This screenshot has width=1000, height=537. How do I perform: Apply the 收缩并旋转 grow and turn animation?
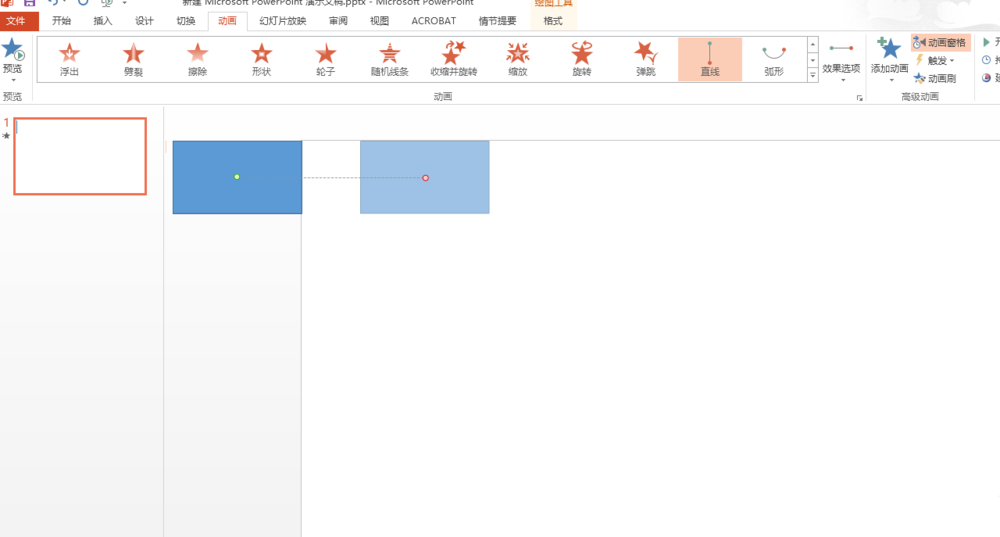tap(454, 59)
